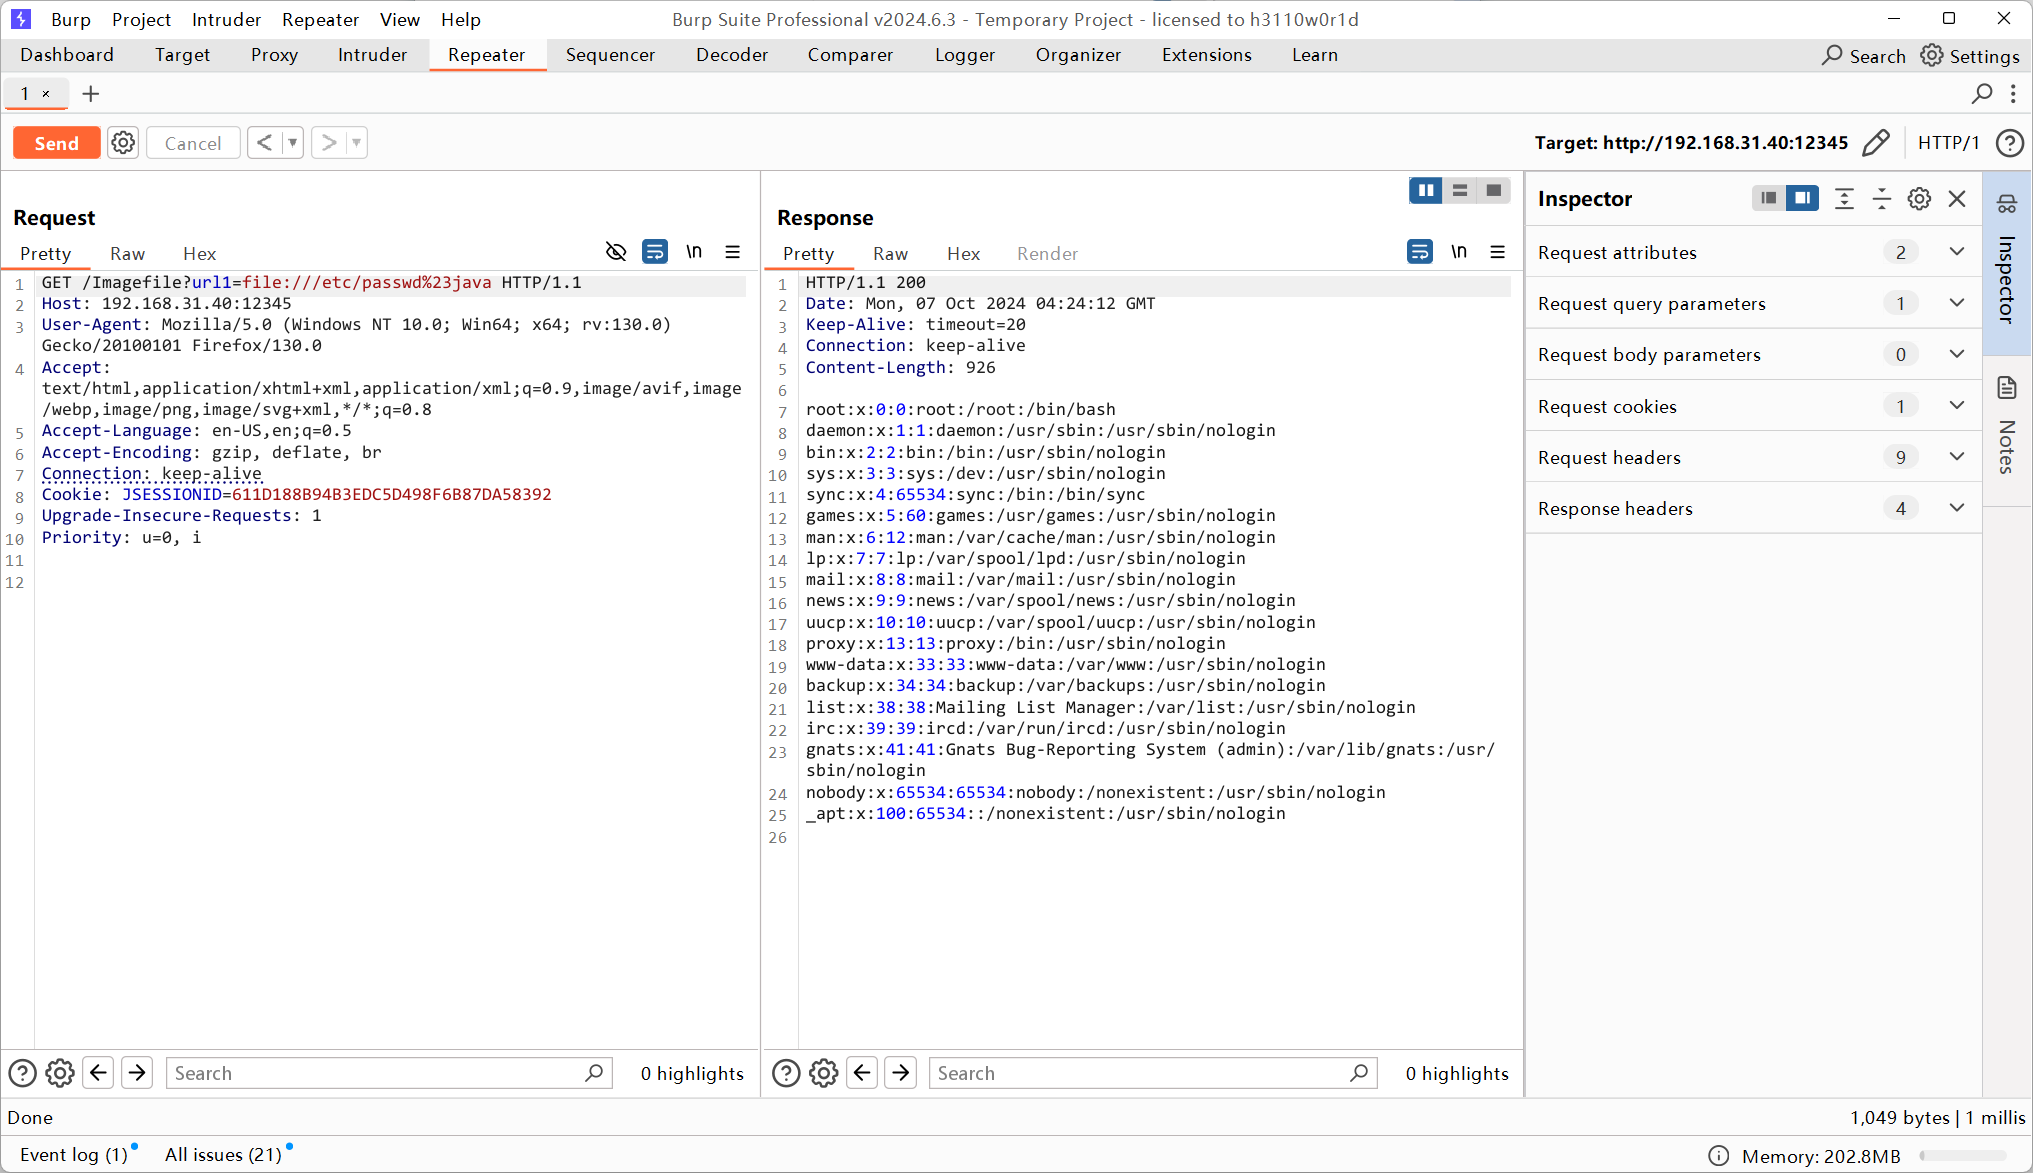Open the global Search
Screen dimensions: 2033x1173
pyautogui.click(x=1864, y=56)
